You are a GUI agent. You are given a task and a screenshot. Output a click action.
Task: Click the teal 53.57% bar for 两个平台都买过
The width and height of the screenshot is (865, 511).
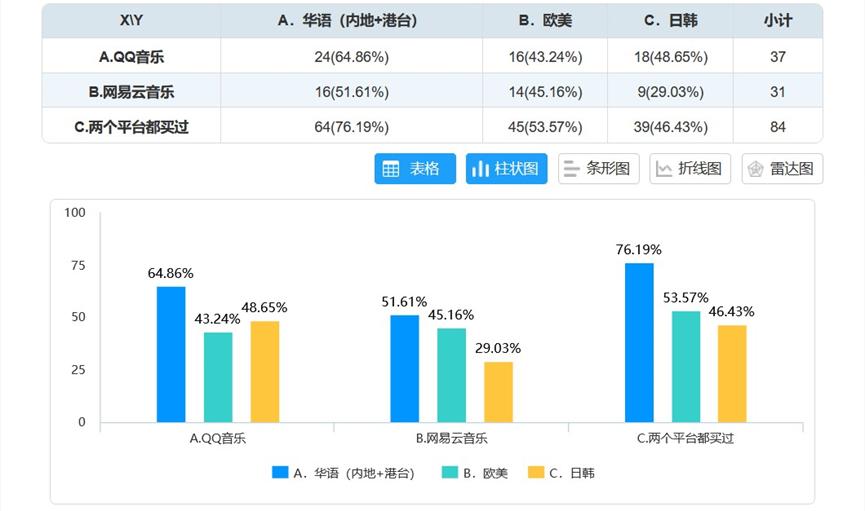point(686,367)
